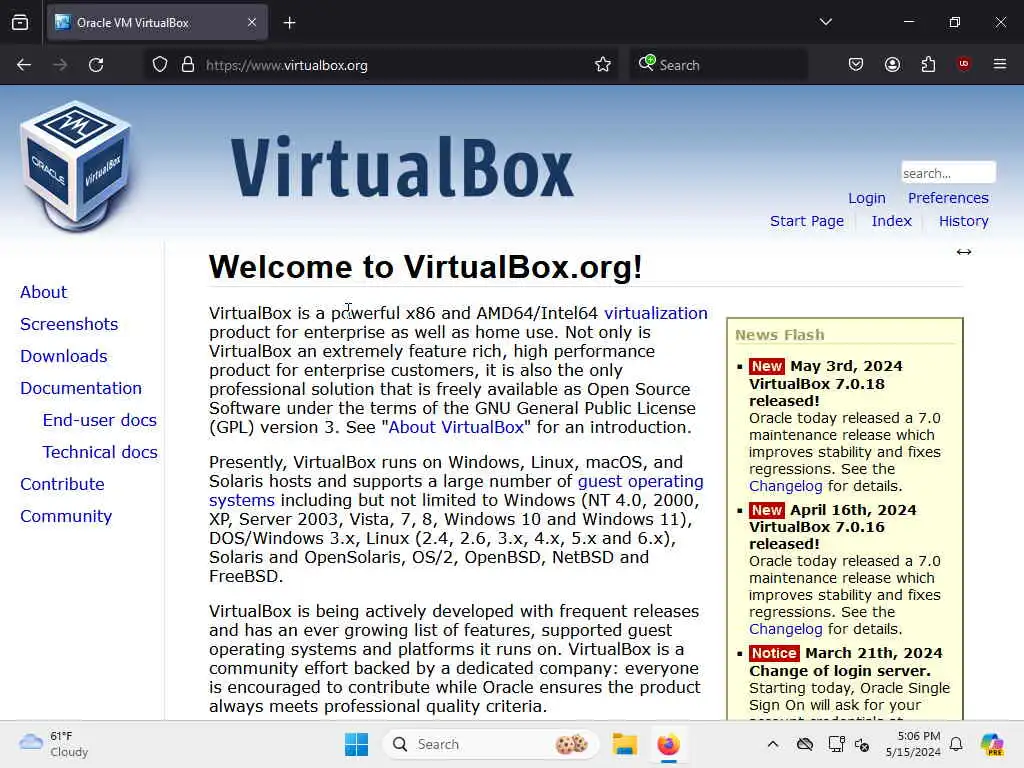Open Screenshots in the sidebar
This screenshot has height=768, width=1024.
tap(69, 325)
